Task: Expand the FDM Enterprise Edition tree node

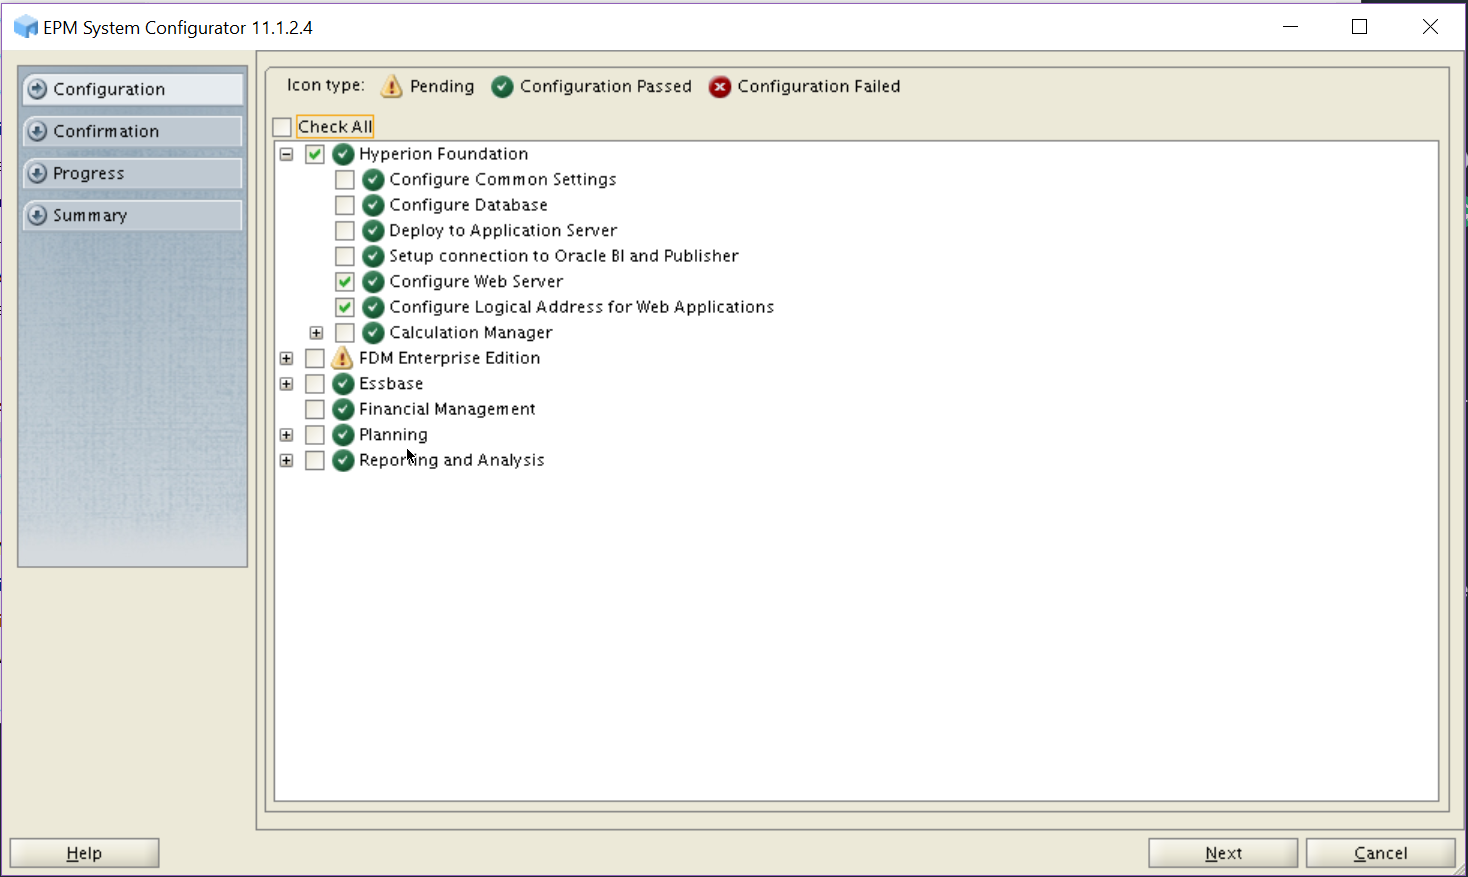Action: coord(287,358)
